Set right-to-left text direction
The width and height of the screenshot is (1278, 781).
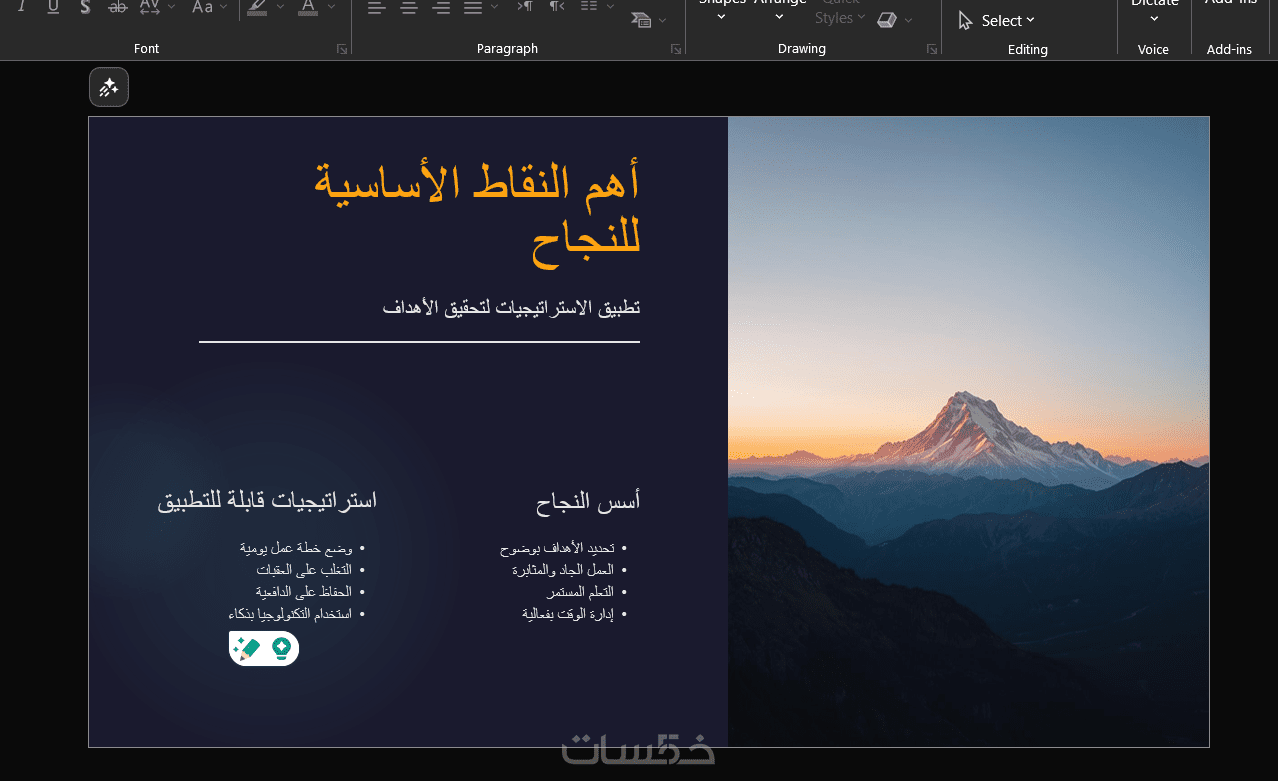pyautogui.click(x=557, y=6)
